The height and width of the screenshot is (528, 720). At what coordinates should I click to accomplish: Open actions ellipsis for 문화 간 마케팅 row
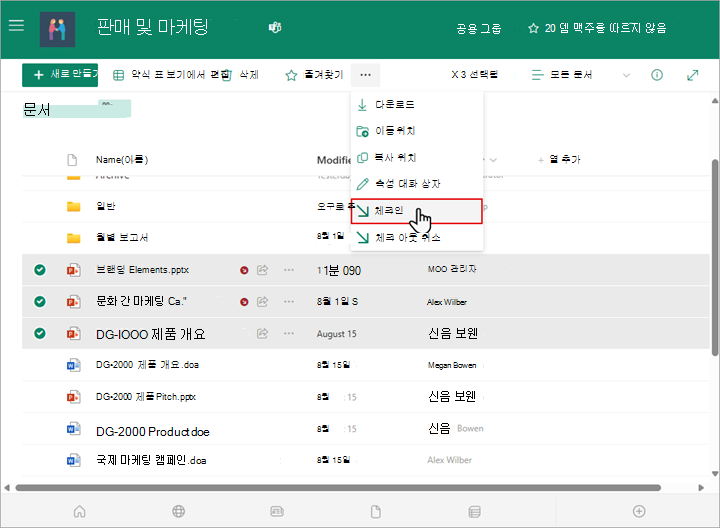(289, 302)
